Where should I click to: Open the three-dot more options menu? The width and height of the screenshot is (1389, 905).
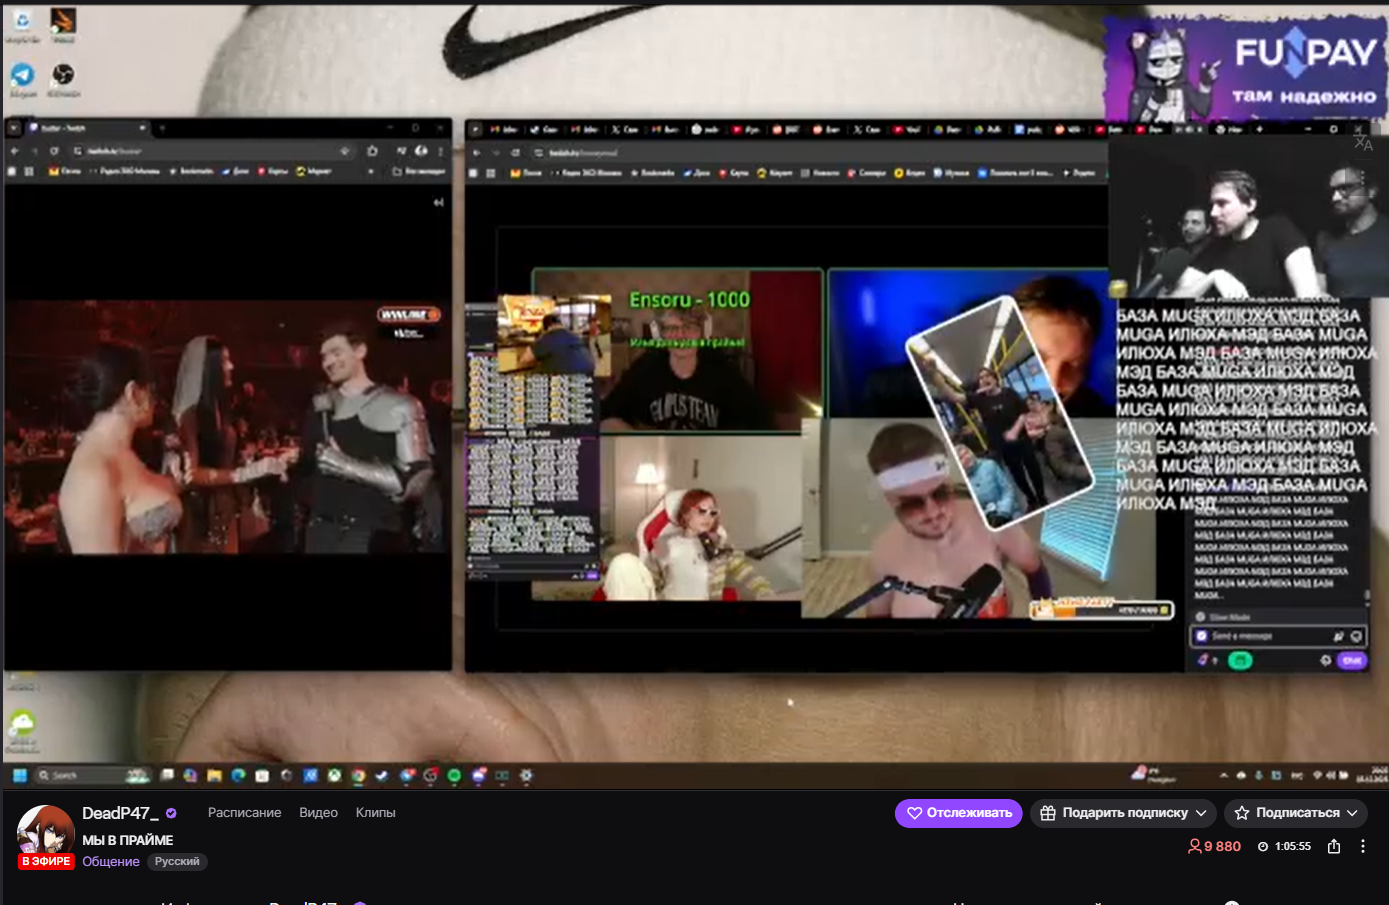pos(1363,846)
